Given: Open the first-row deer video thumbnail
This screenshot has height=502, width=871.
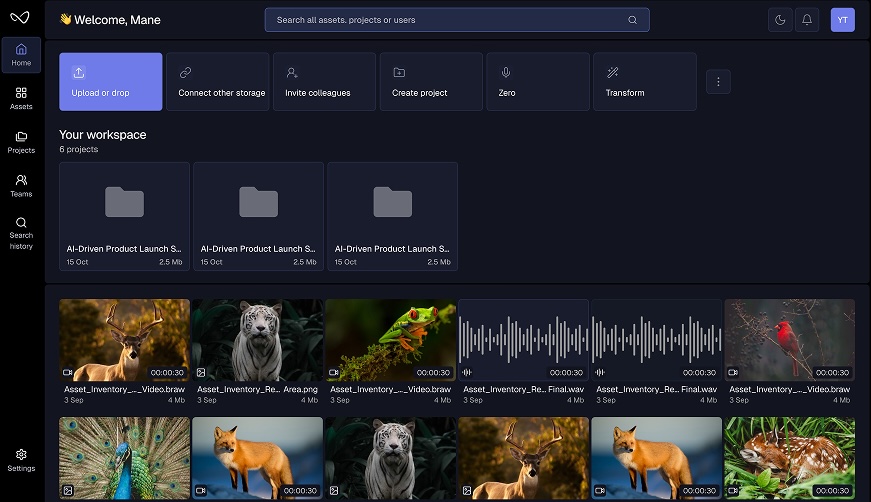Looking at the screenshot, I should click(x=124, y=340).
